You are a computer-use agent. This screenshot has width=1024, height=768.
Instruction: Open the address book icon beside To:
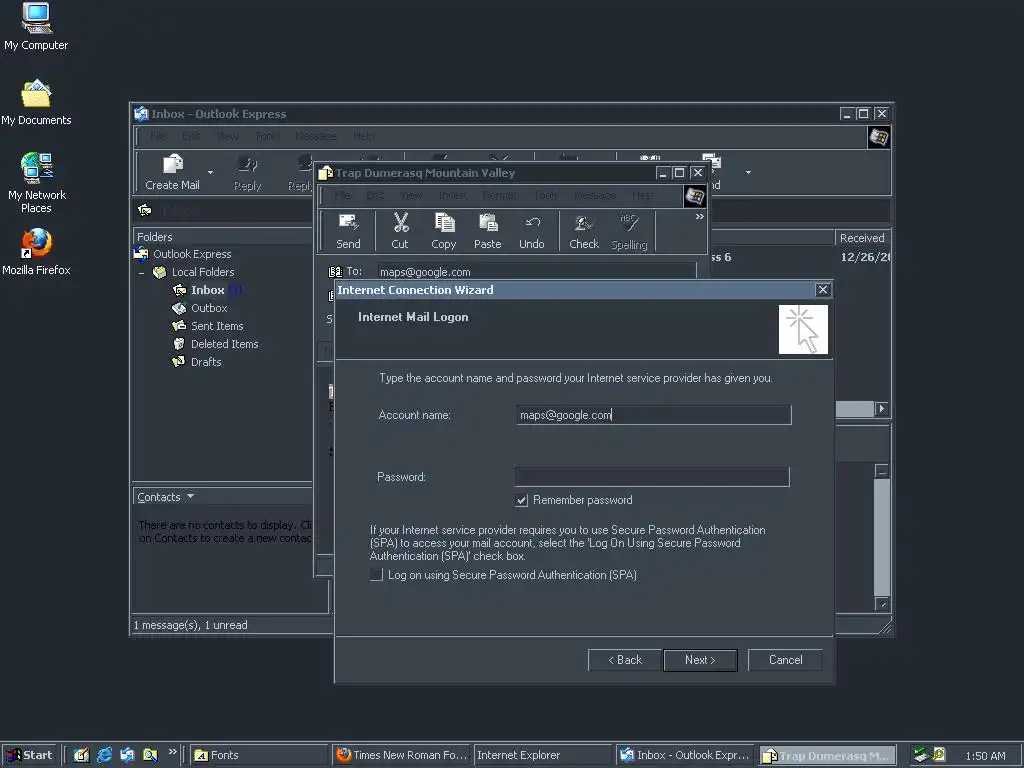point(335,272)
